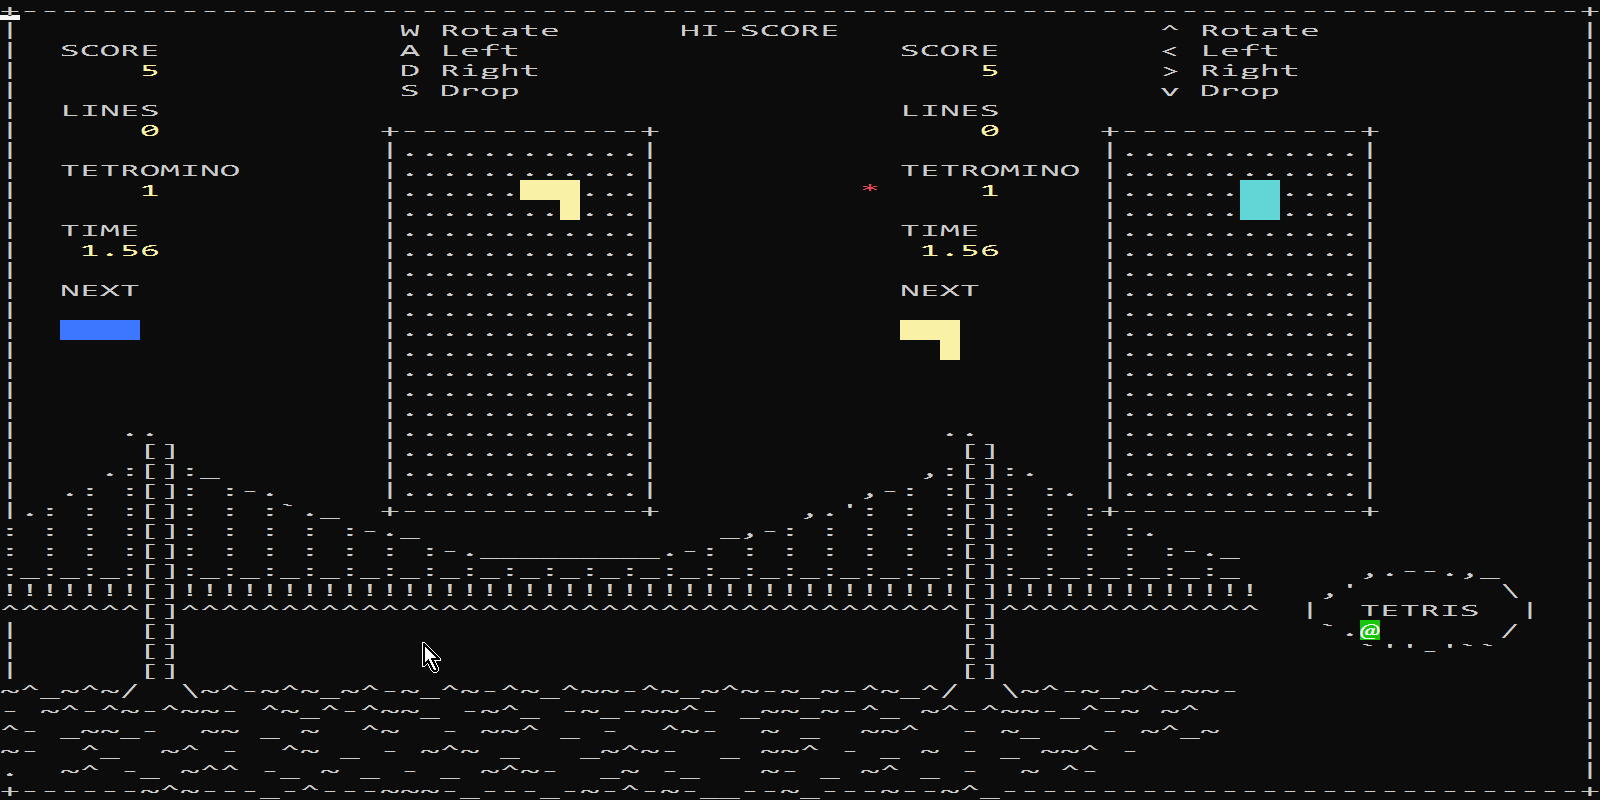1600x800 pixels.
Task: Click the left player's lines value 0
Action: click(150, 130)
